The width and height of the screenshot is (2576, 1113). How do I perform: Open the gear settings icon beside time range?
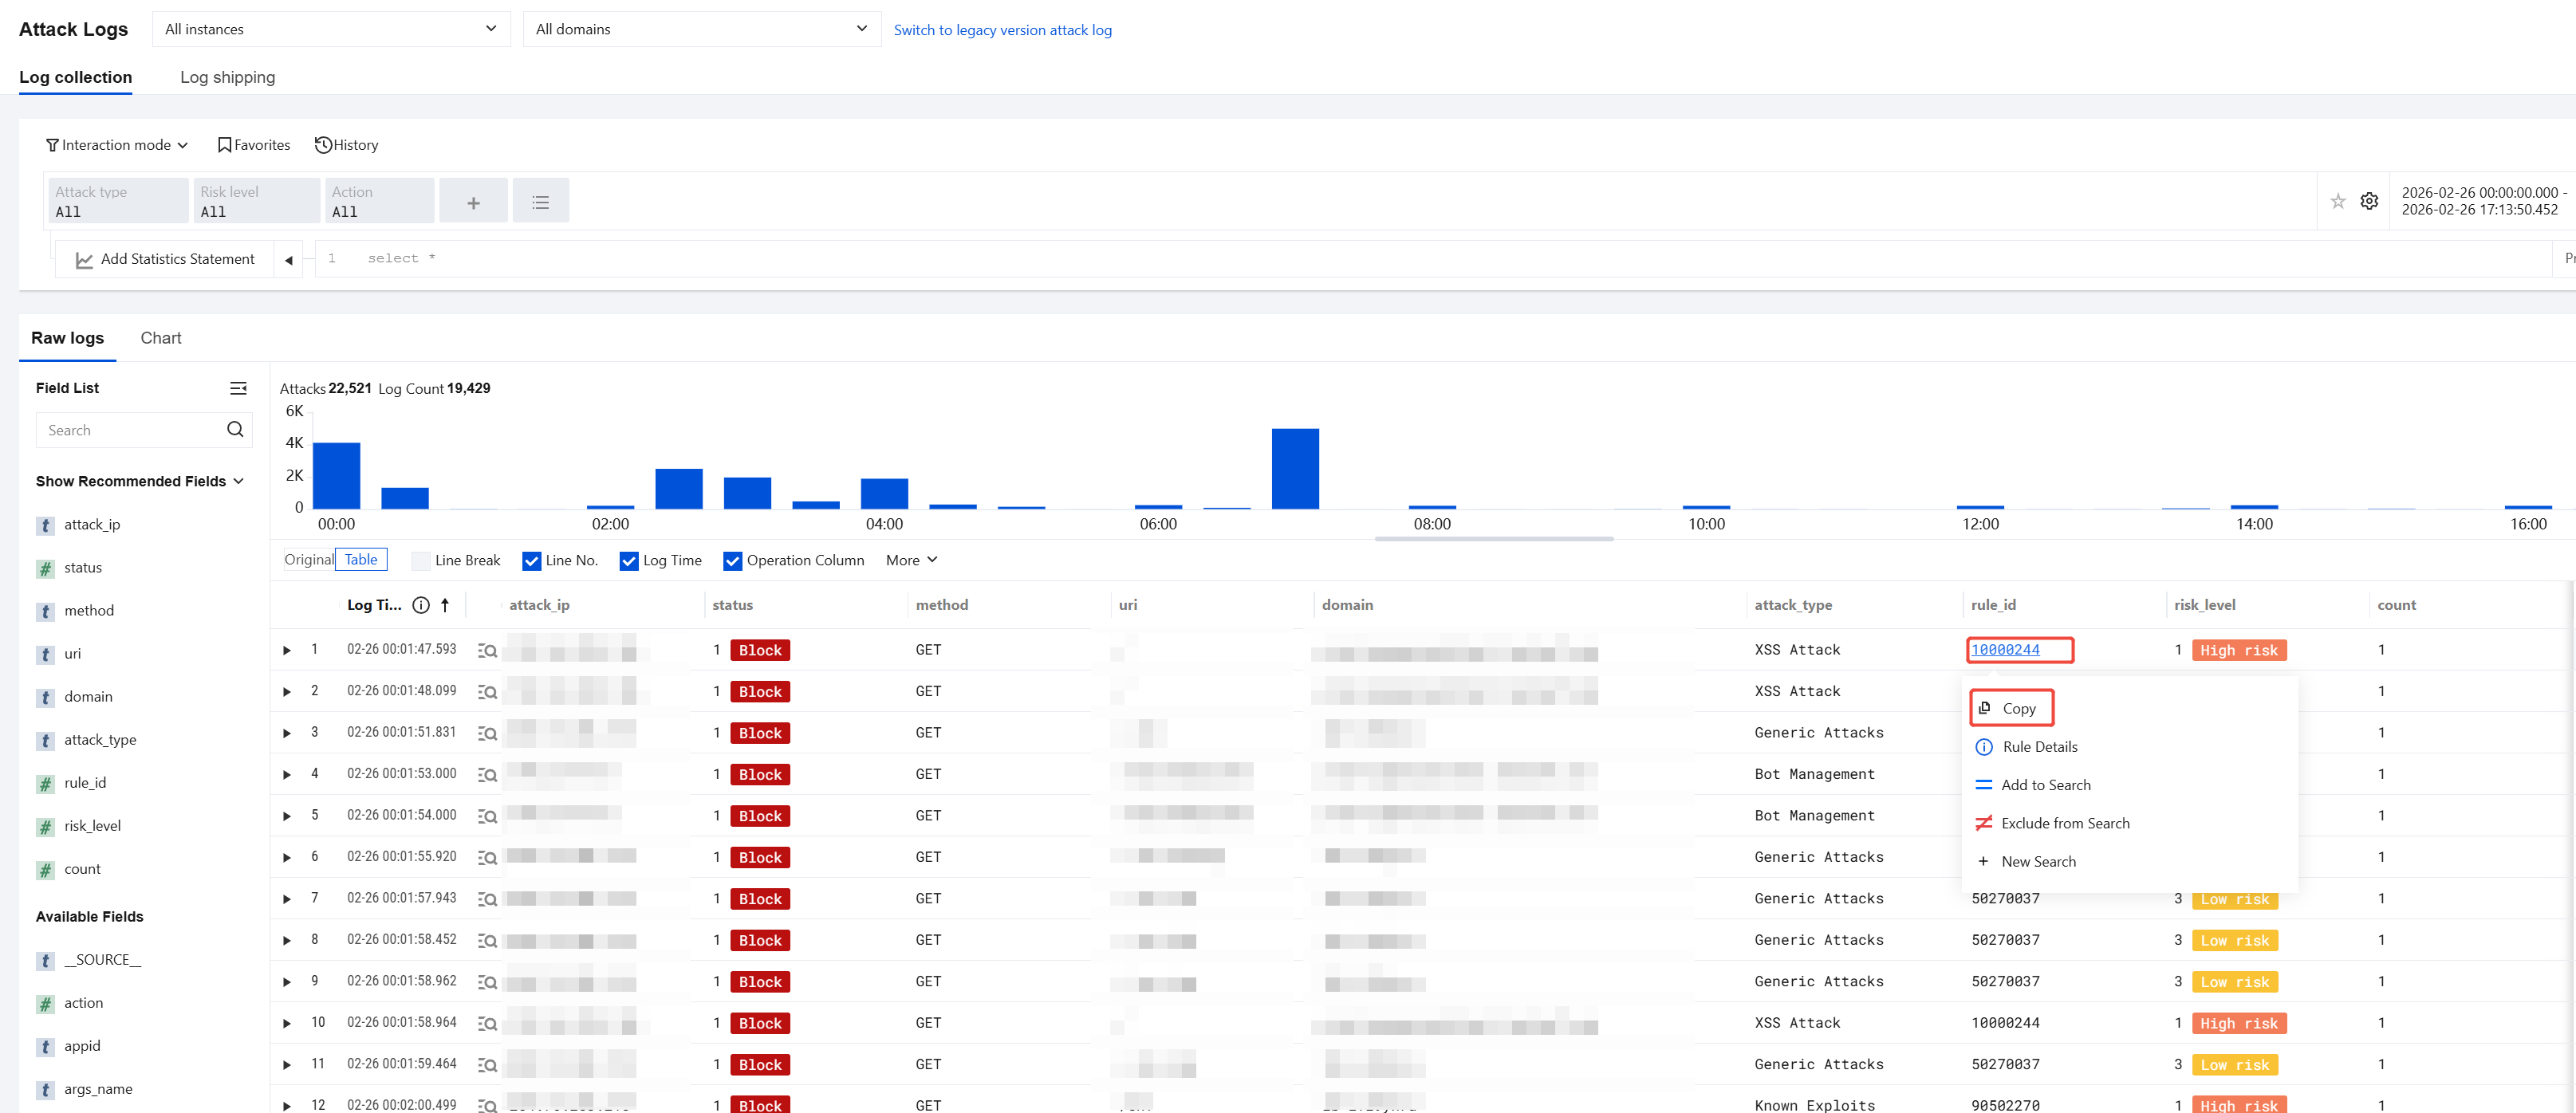point(2369,201)
